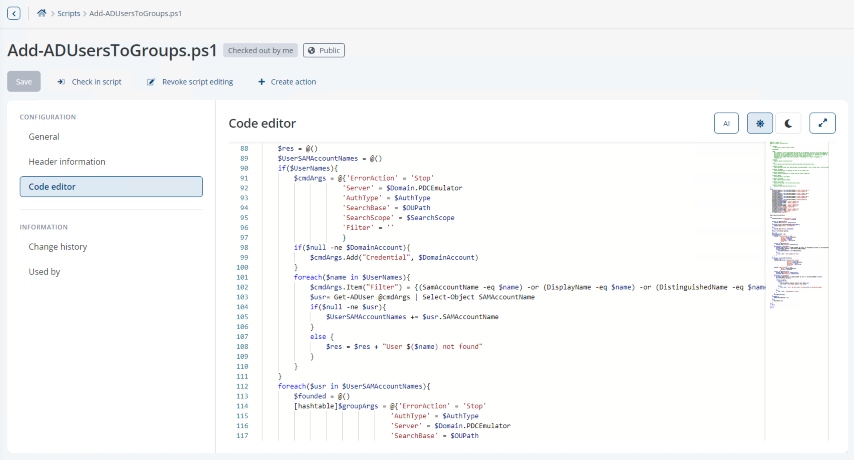The image size is (854, 460).
Task: Click line number 112 in gutter
Action: click(x=242, y=386)
